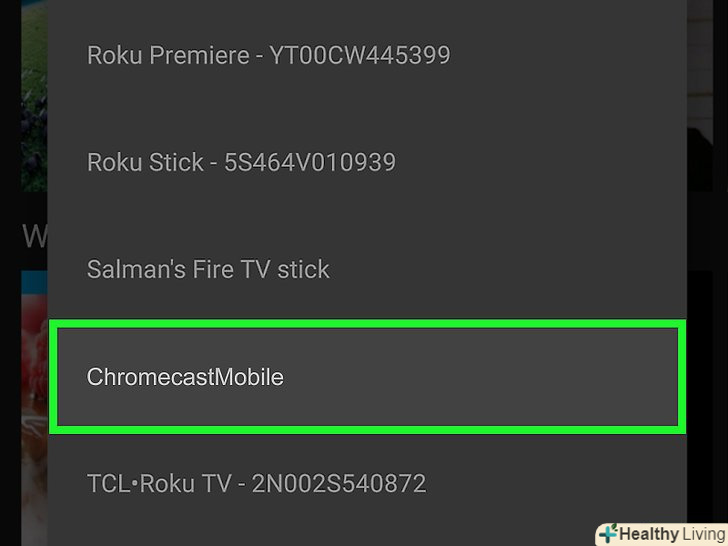
Task: Click the partially hidden "W" section heading
Action: click(x=33, y=237)
